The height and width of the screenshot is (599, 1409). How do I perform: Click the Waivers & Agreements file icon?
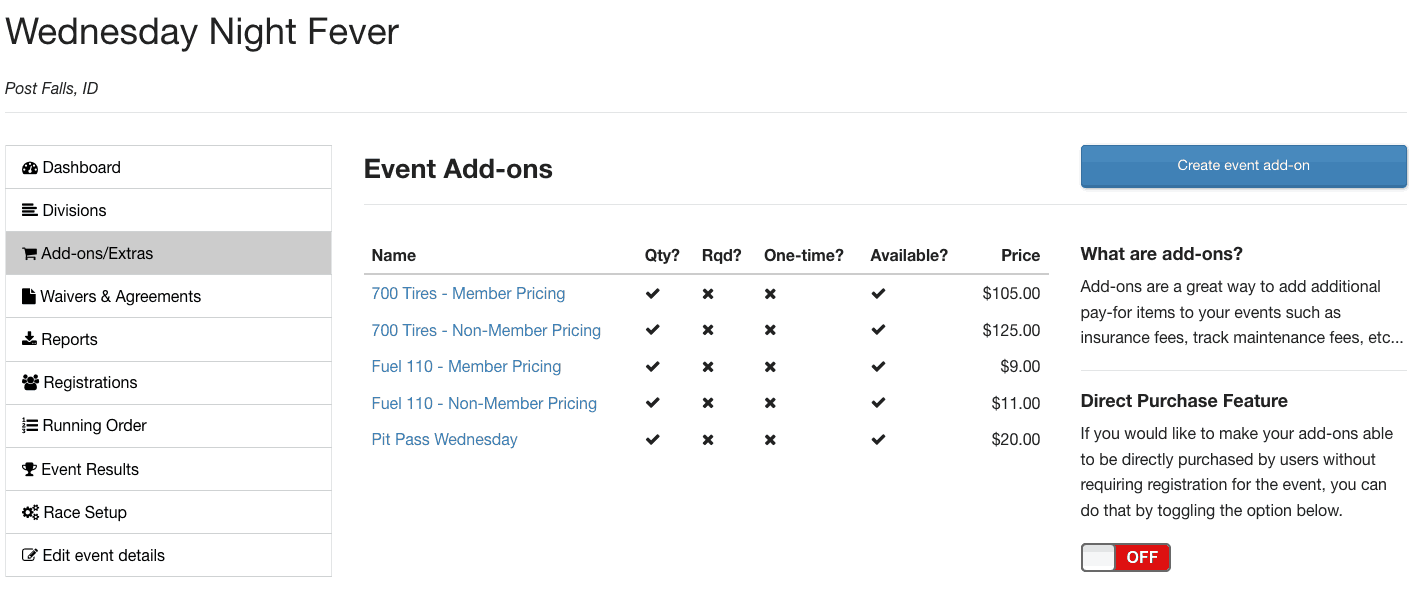tap(29, 297)
